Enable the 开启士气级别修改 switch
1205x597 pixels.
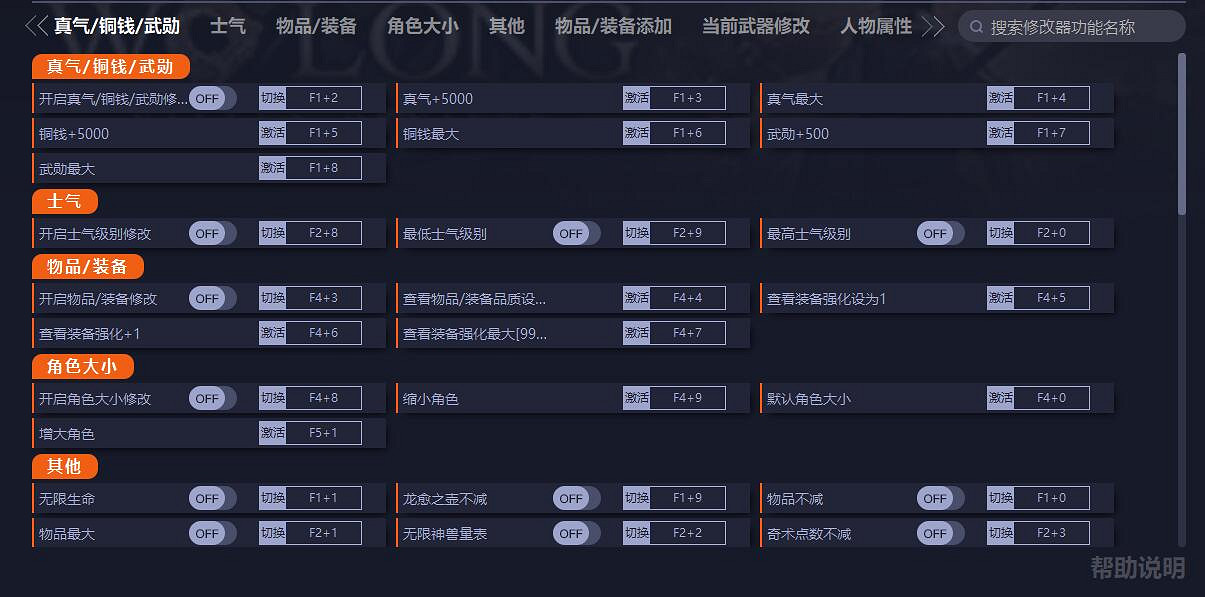pyautogui.click(x=210, y=232)
